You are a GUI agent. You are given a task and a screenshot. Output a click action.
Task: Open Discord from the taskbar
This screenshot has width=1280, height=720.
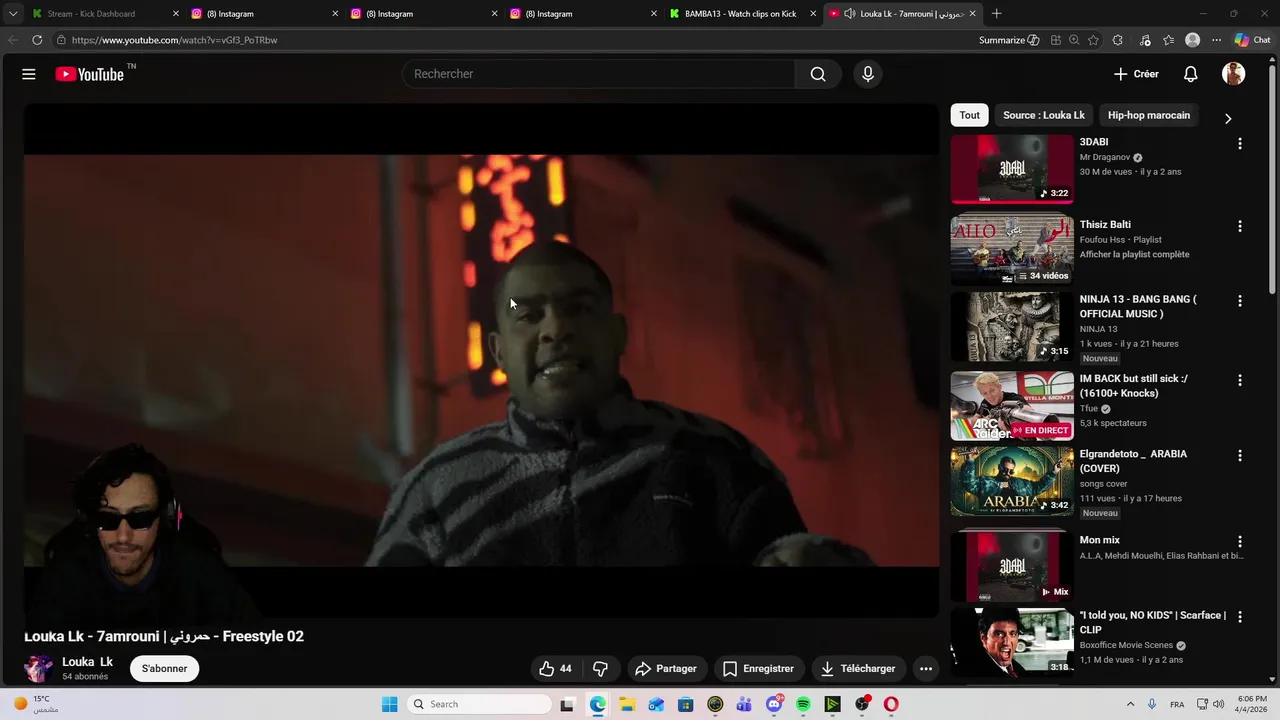point(773,704)
